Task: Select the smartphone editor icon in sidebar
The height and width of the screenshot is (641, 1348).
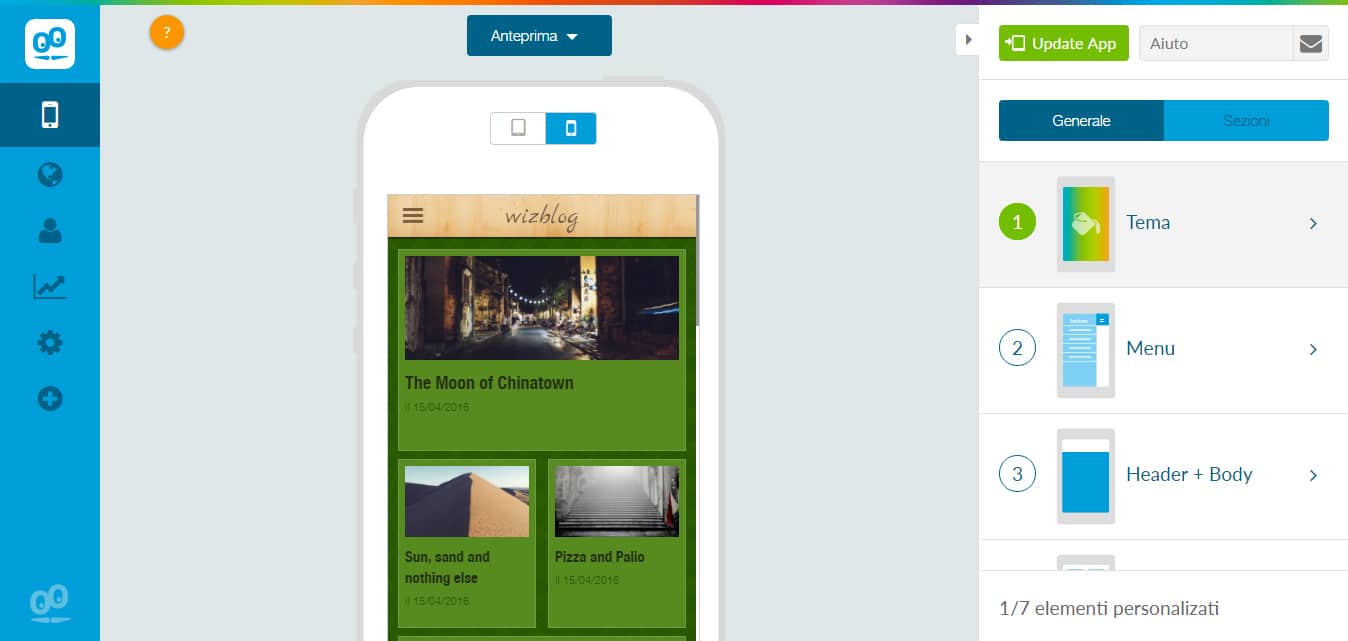Action: 50,115
